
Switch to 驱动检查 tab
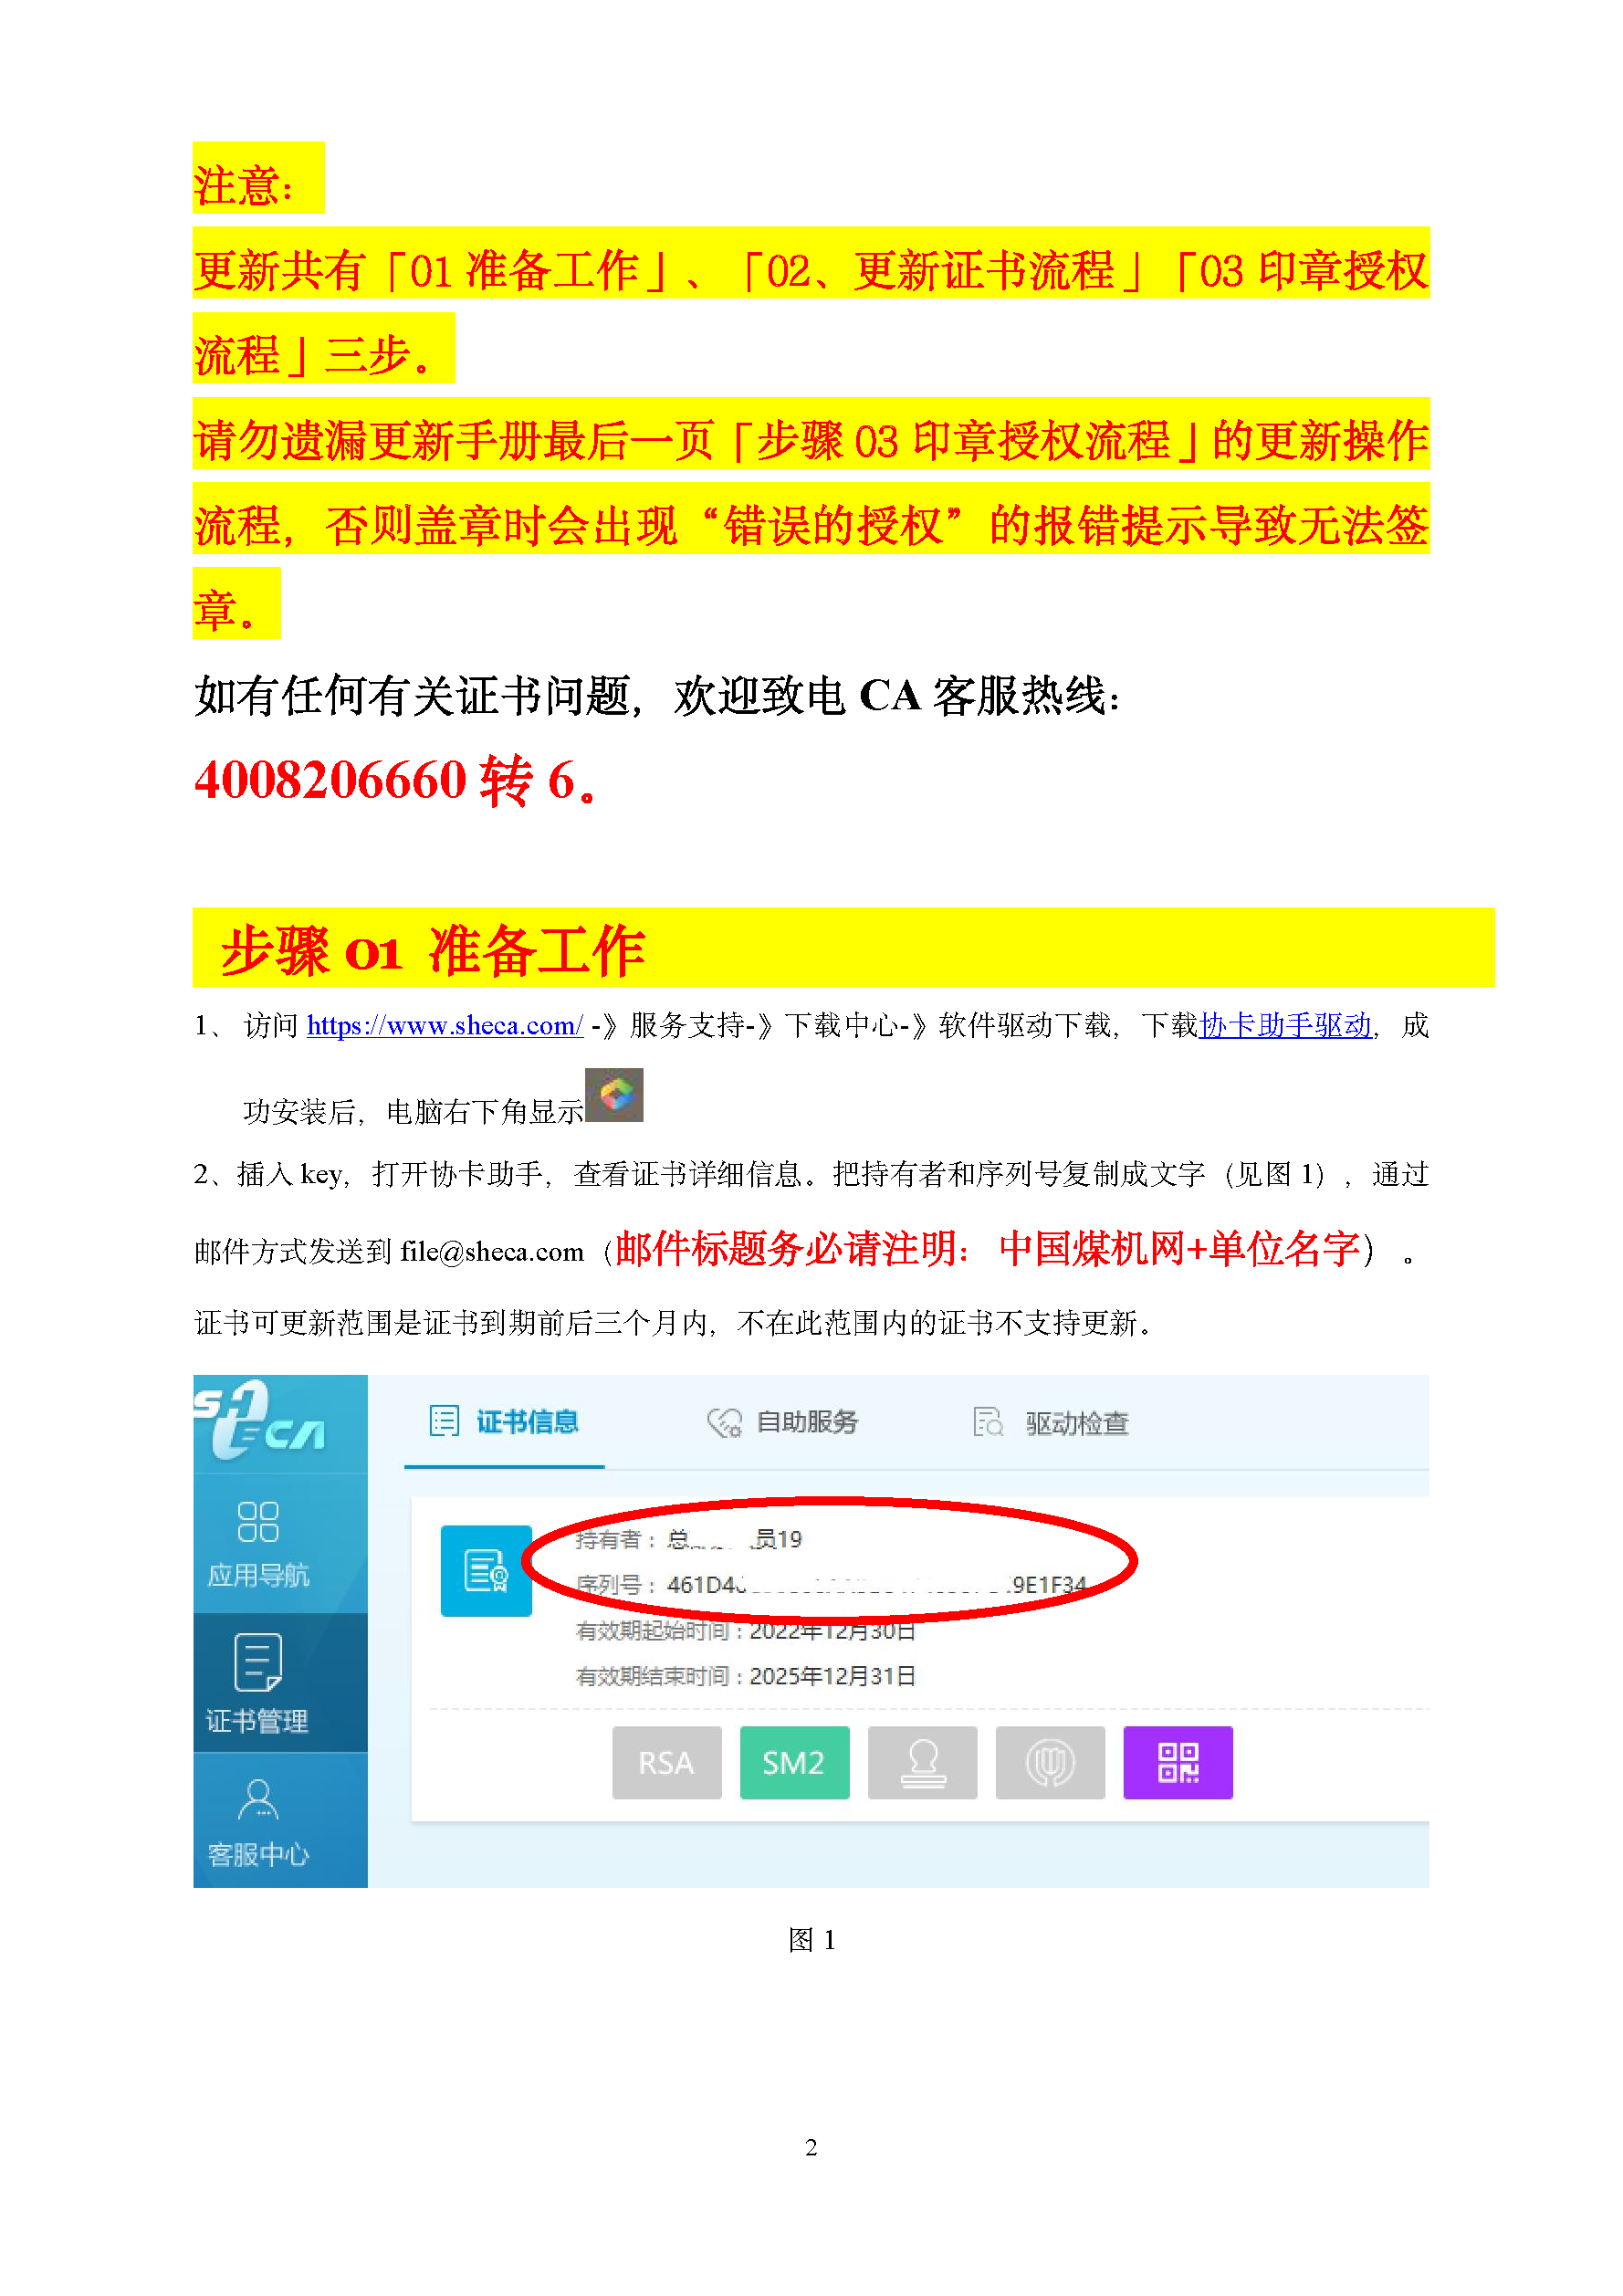[x=1050, y=1422]
